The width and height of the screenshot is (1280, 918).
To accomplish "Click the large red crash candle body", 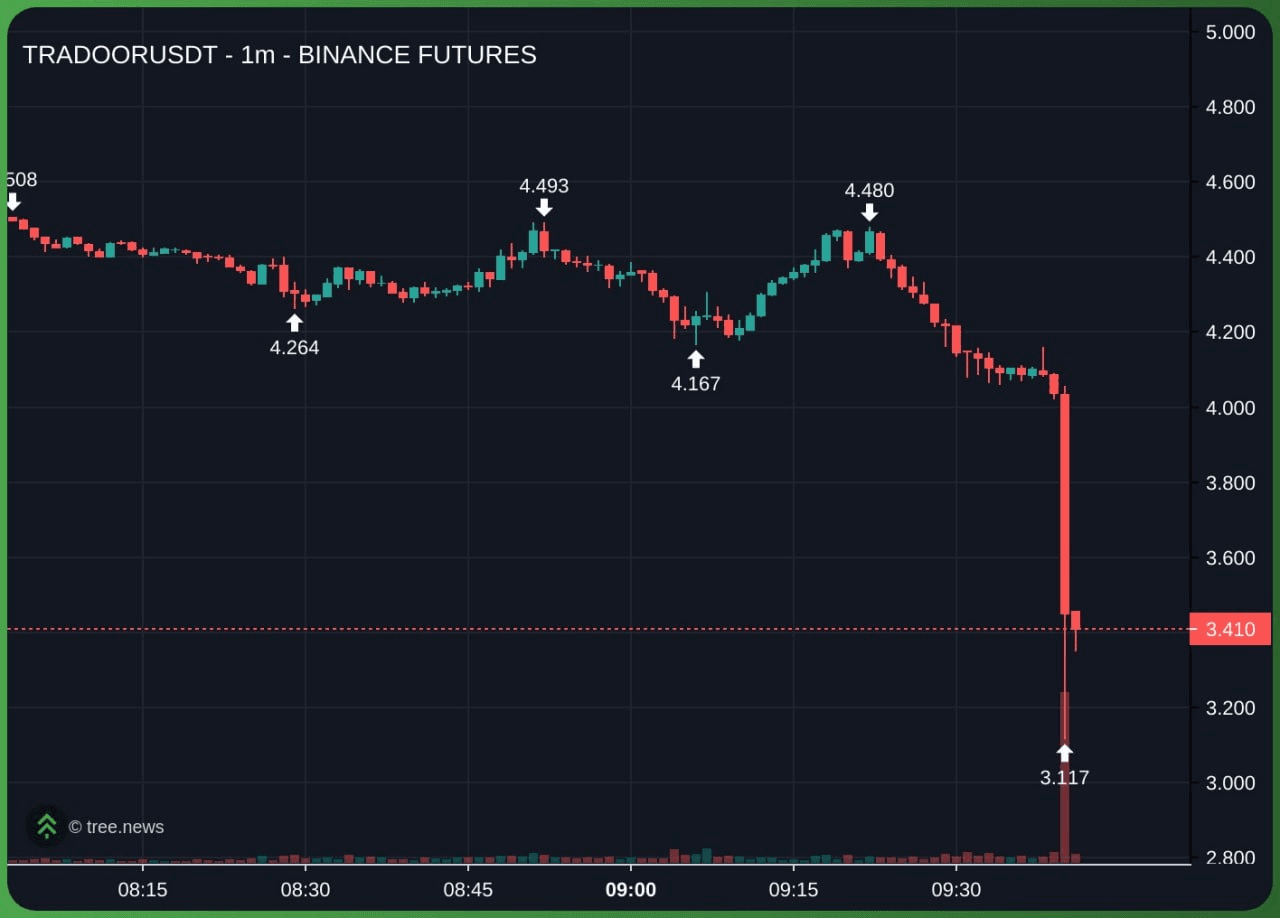I will (1065, 500).
